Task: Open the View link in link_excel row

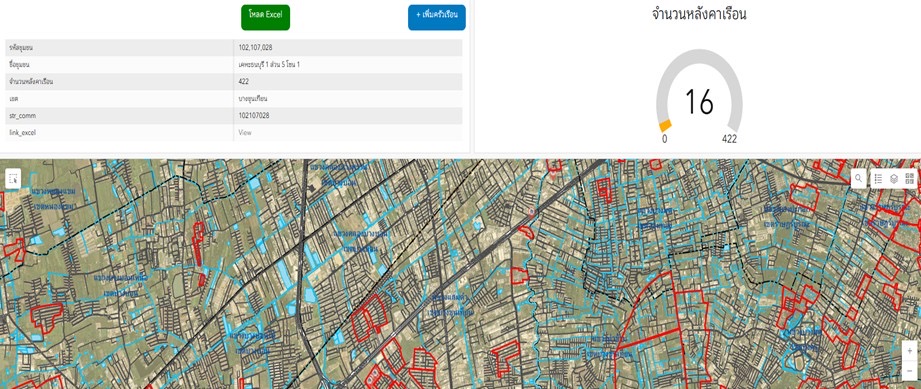Action: click(x=245, y=133)
